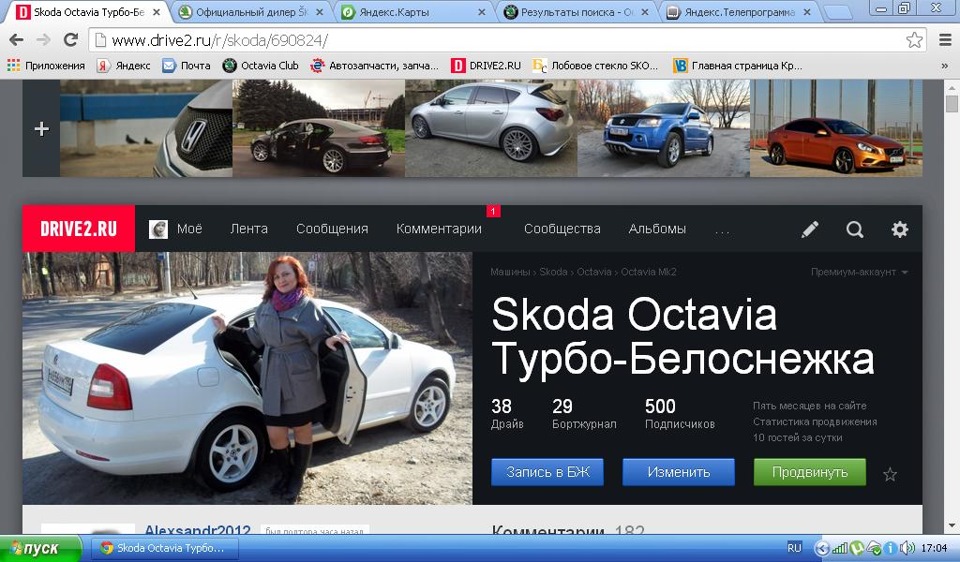The width and height of the screenshot is (960, 562).
Task: Click the green Продвинуть button
Action: (x=809, y=472)
